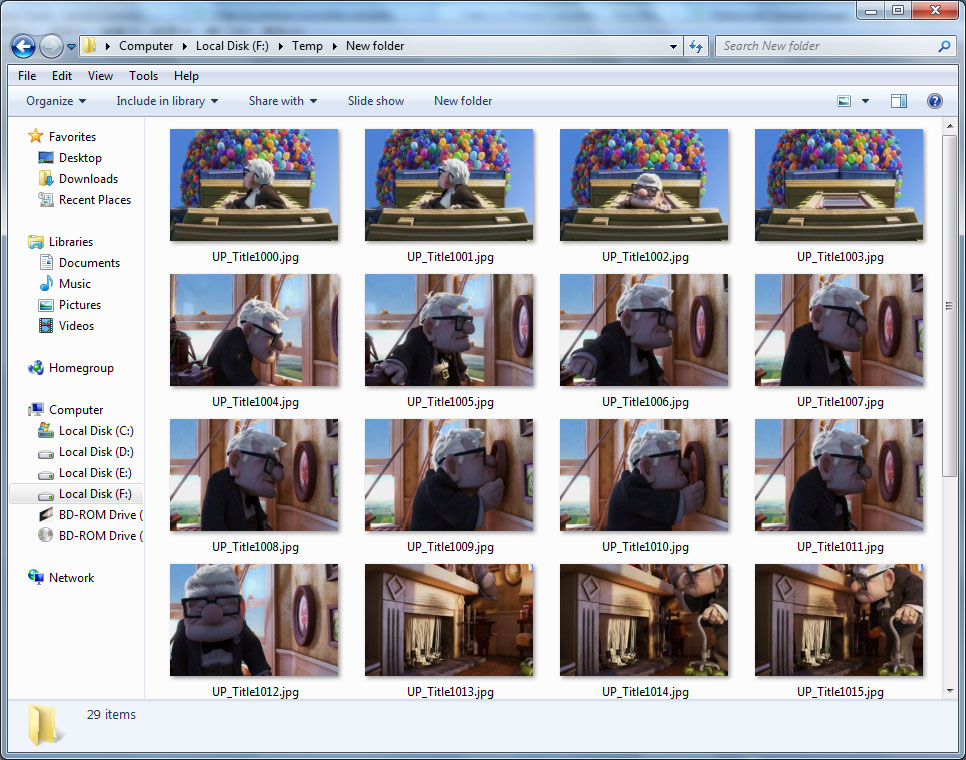
Task: Click the Local Disk (E:) drive icon
Action: 46,475
